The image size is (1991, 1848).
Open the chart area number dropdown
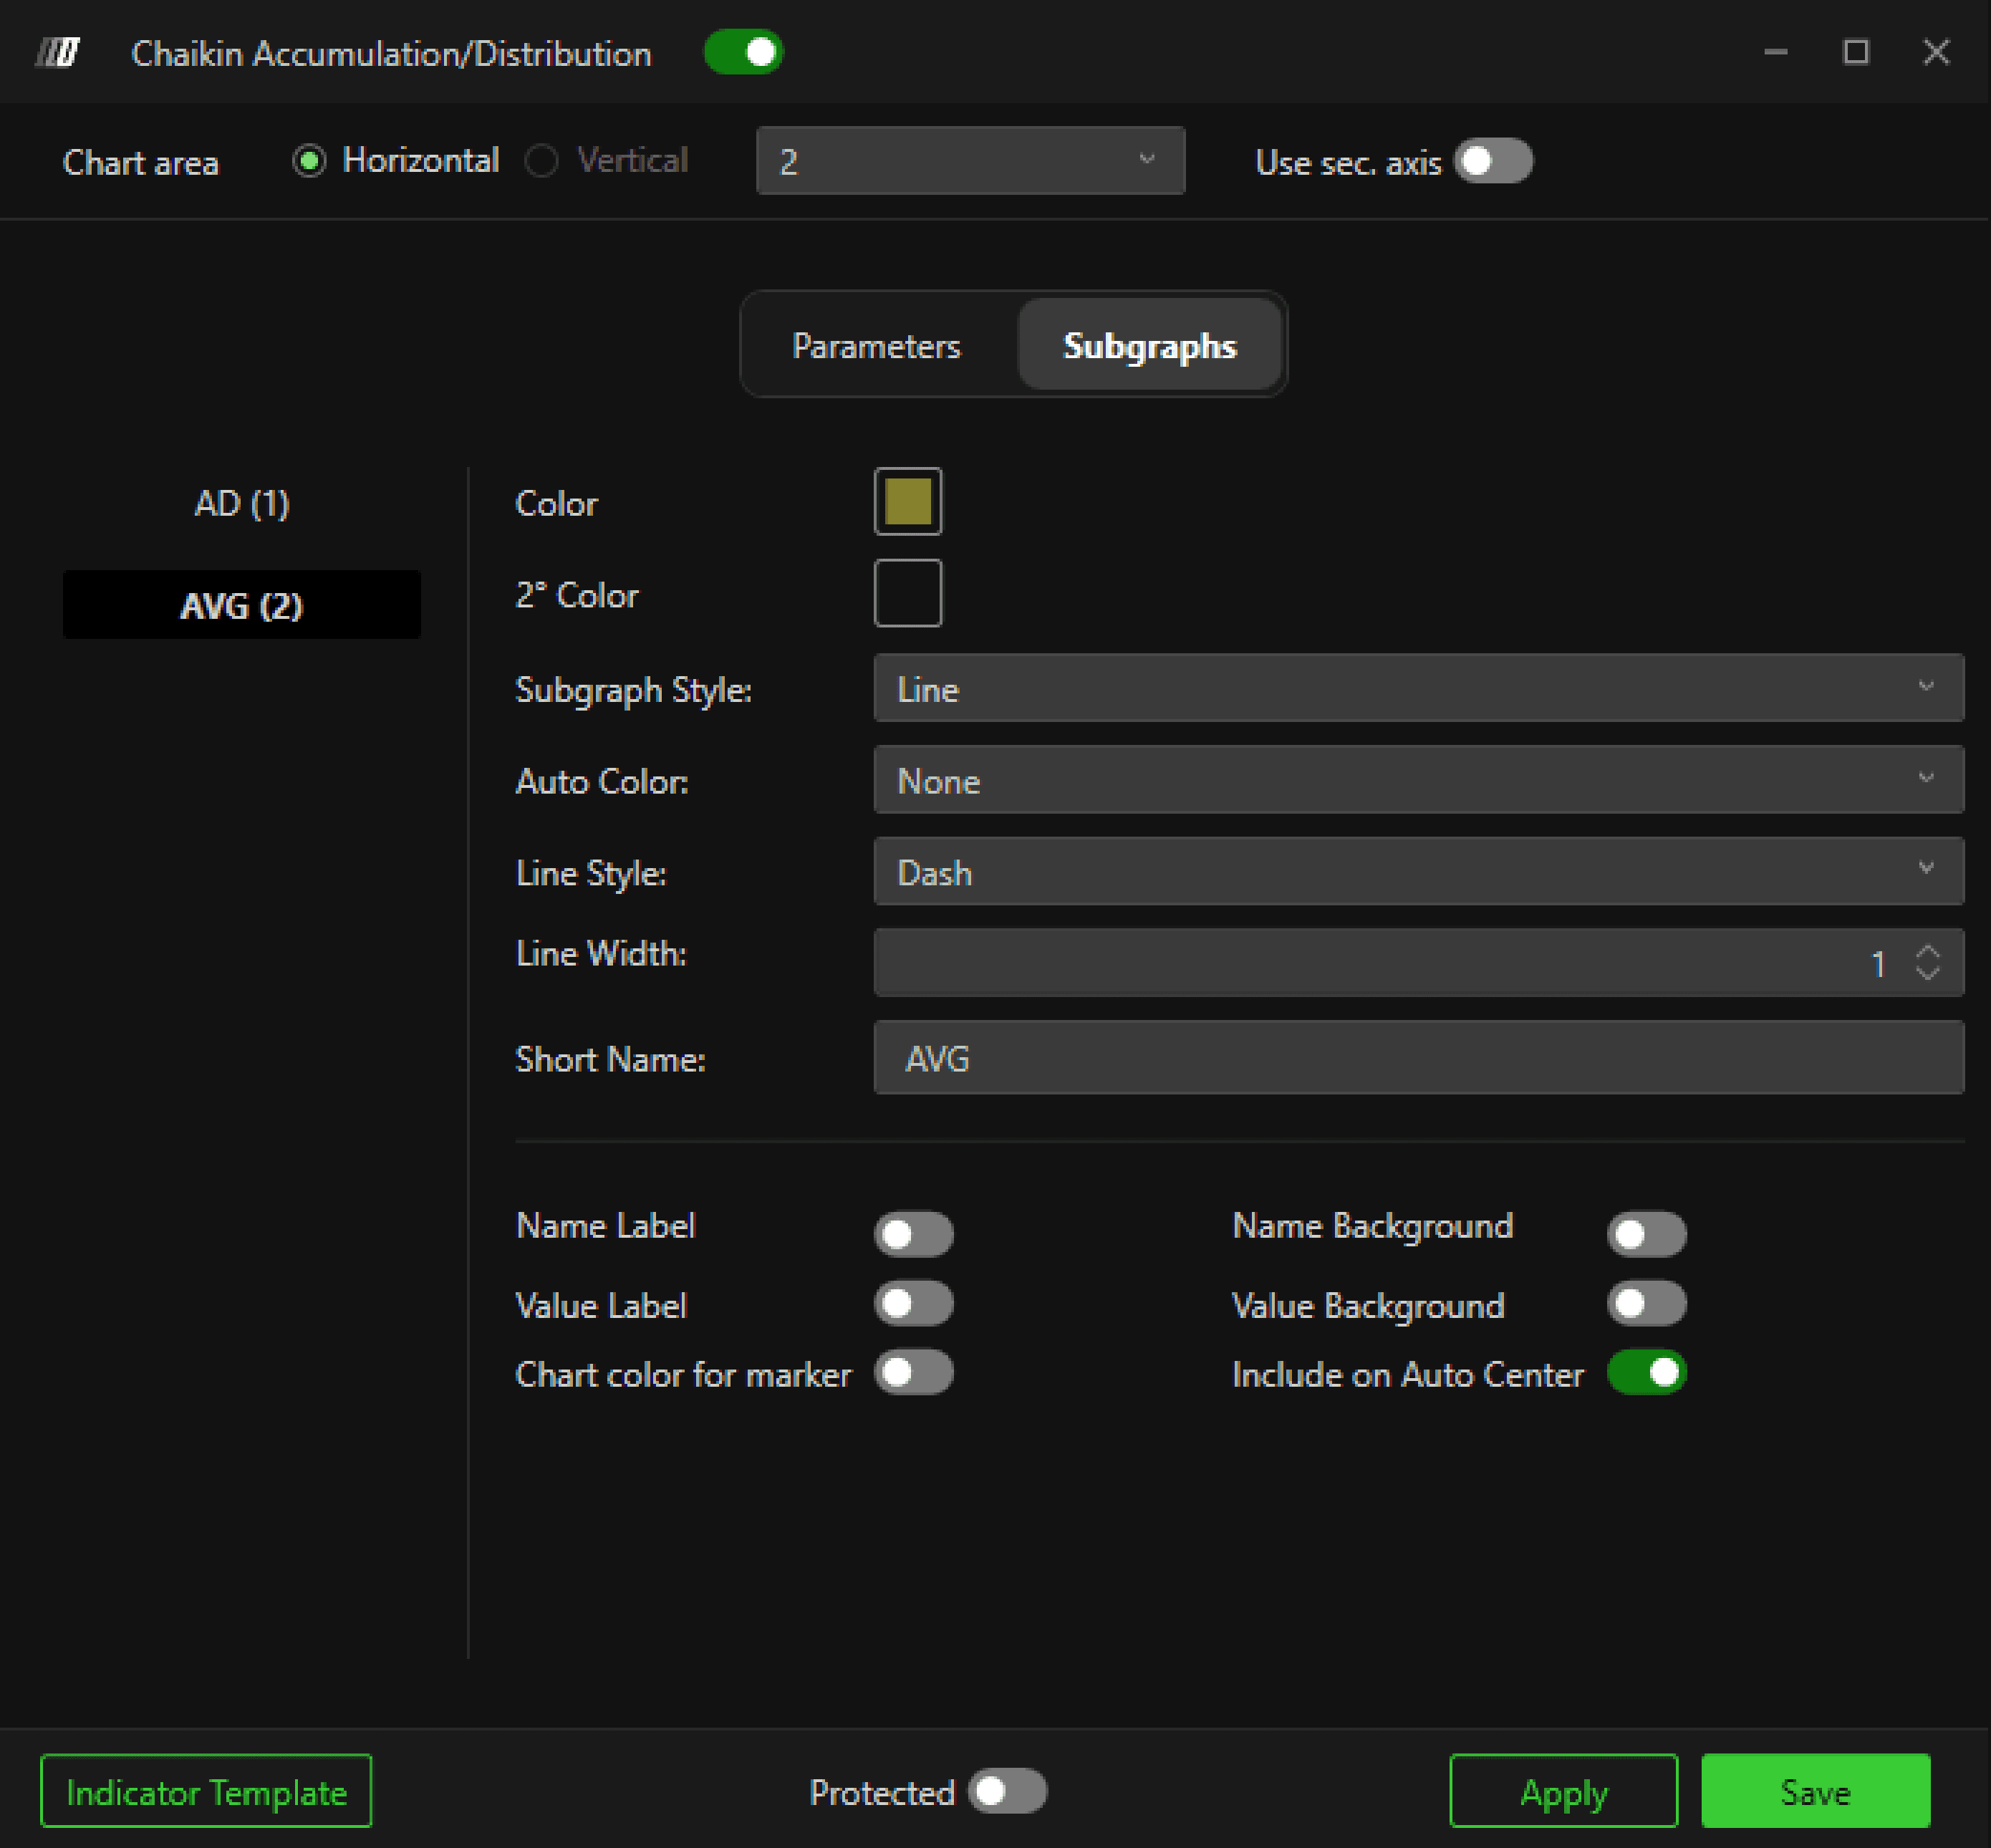[x=970, y=161]
